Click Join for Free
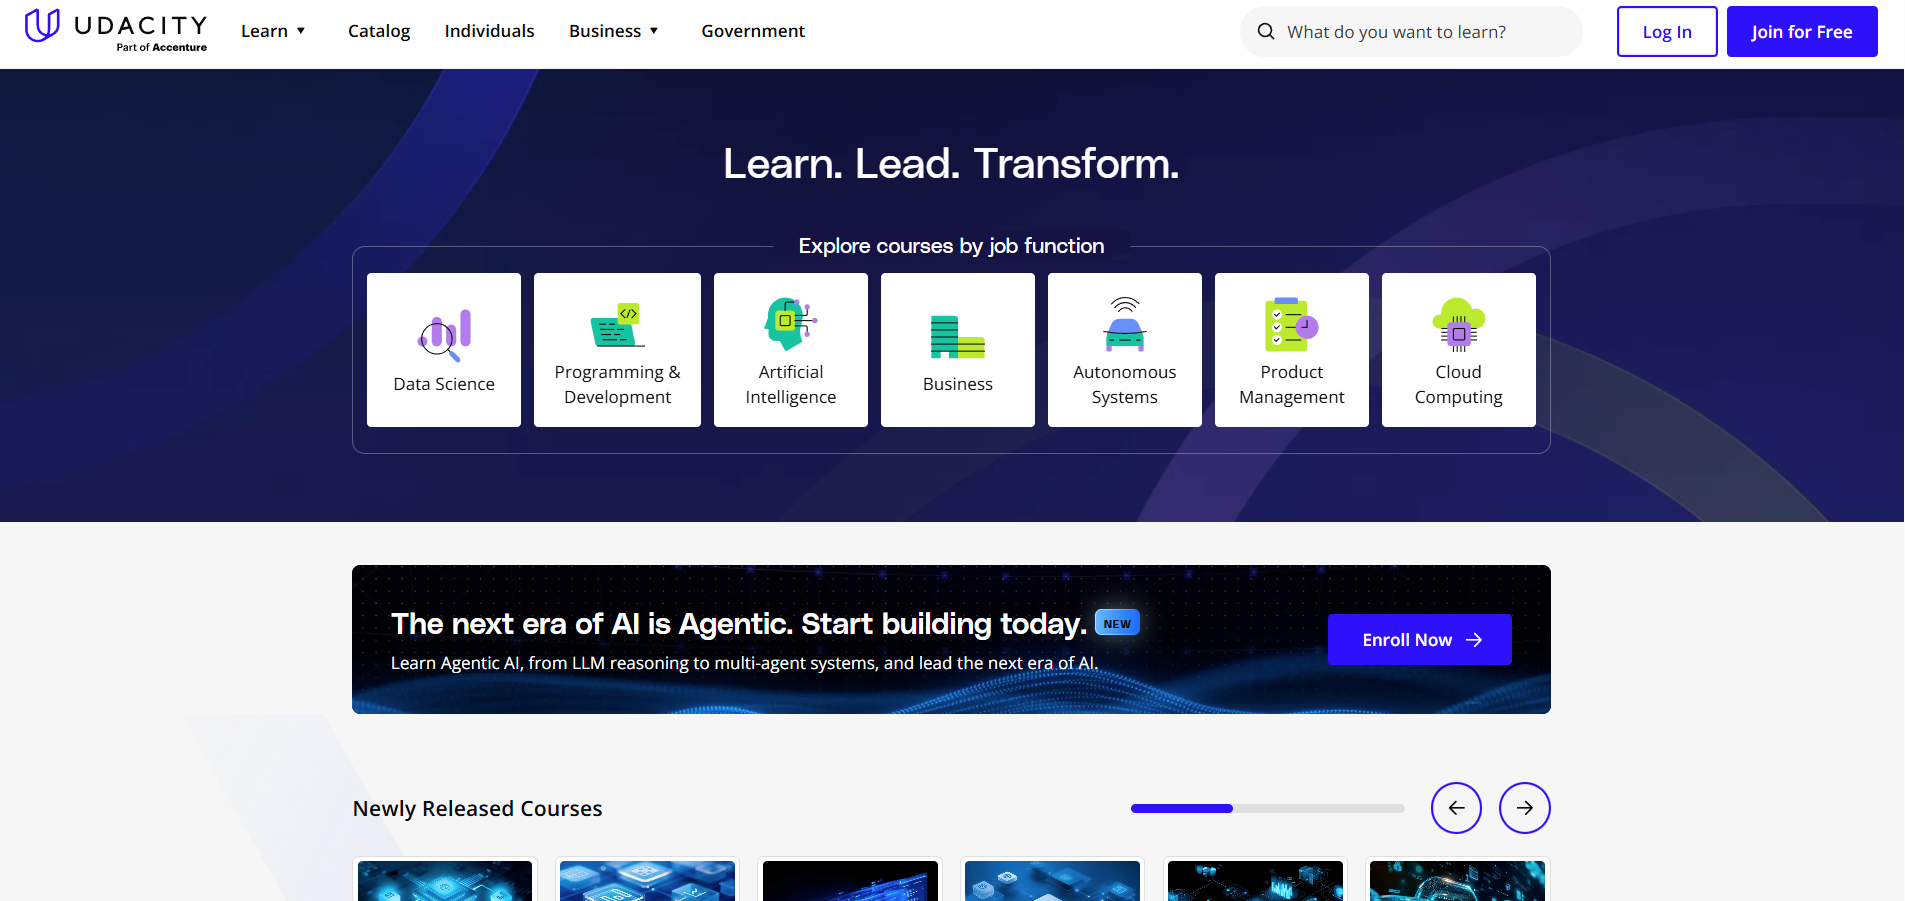Viewport: 1905px width, 901px height. tap(1801, 31)
